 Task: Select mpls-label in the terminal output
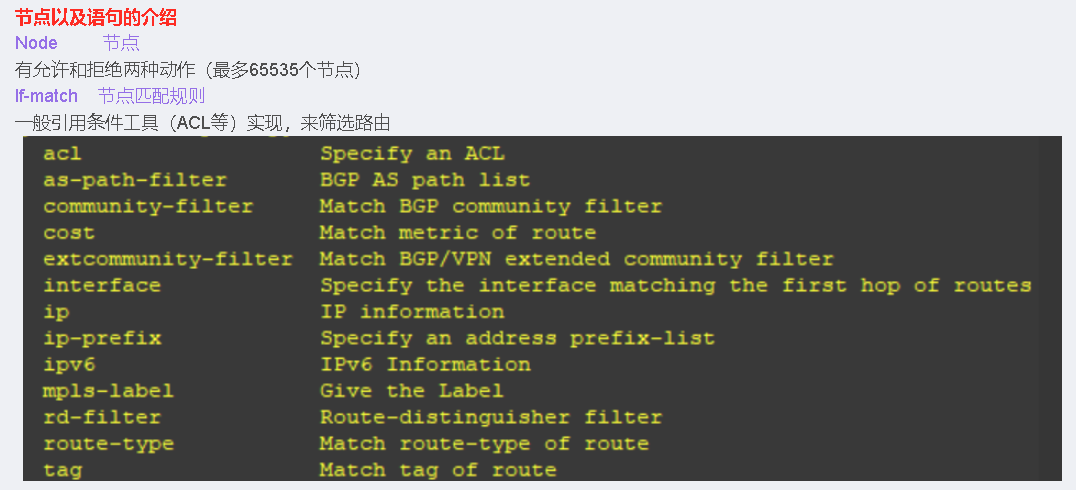point(108,391)
